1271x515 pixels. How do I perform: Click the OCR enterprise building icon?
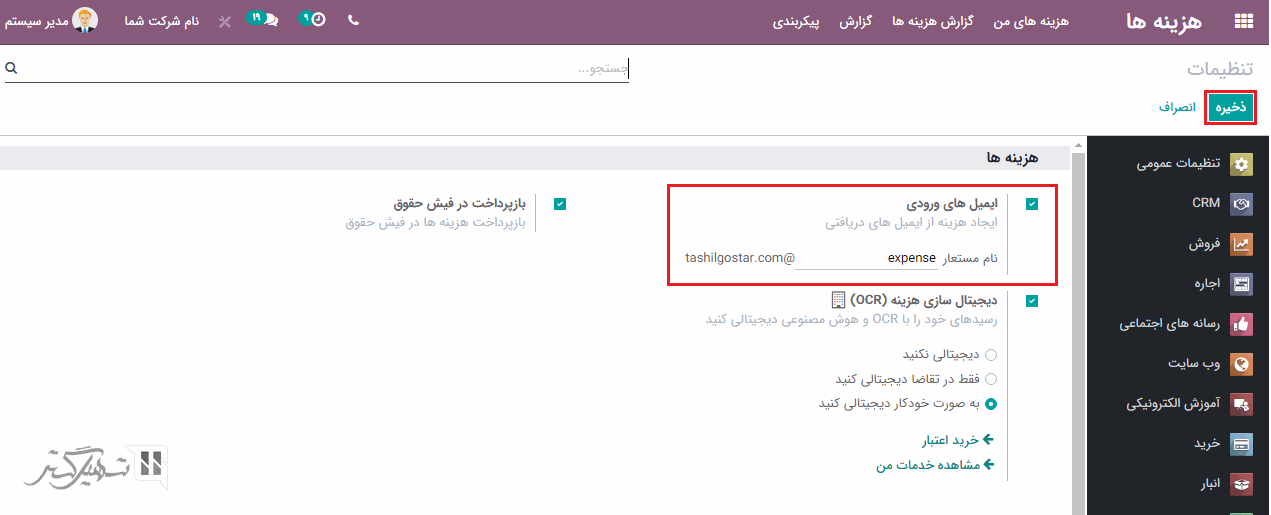click(x=839, y=300)
